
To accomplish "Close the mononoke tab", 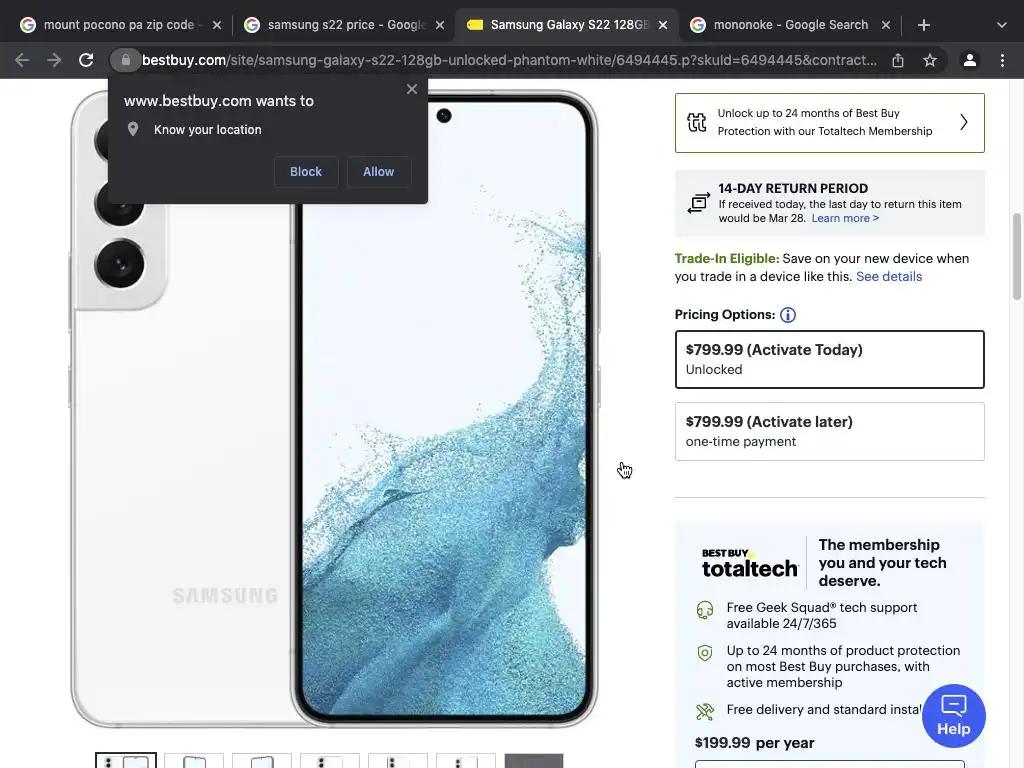I will [x=886, y=25].
